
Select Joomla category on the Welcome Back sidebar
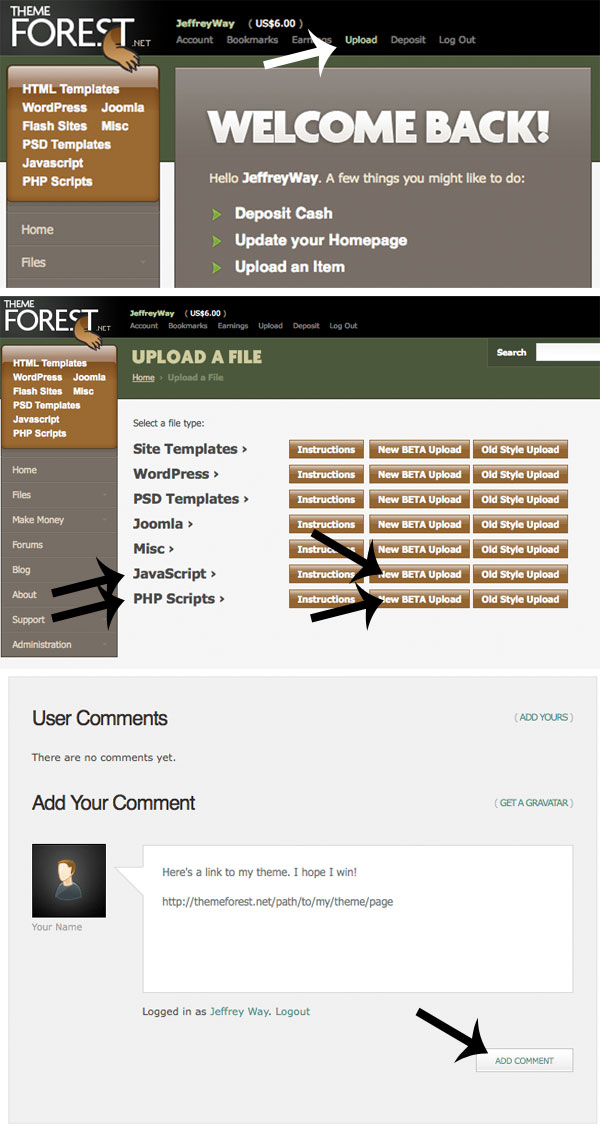tap(123, 108)
